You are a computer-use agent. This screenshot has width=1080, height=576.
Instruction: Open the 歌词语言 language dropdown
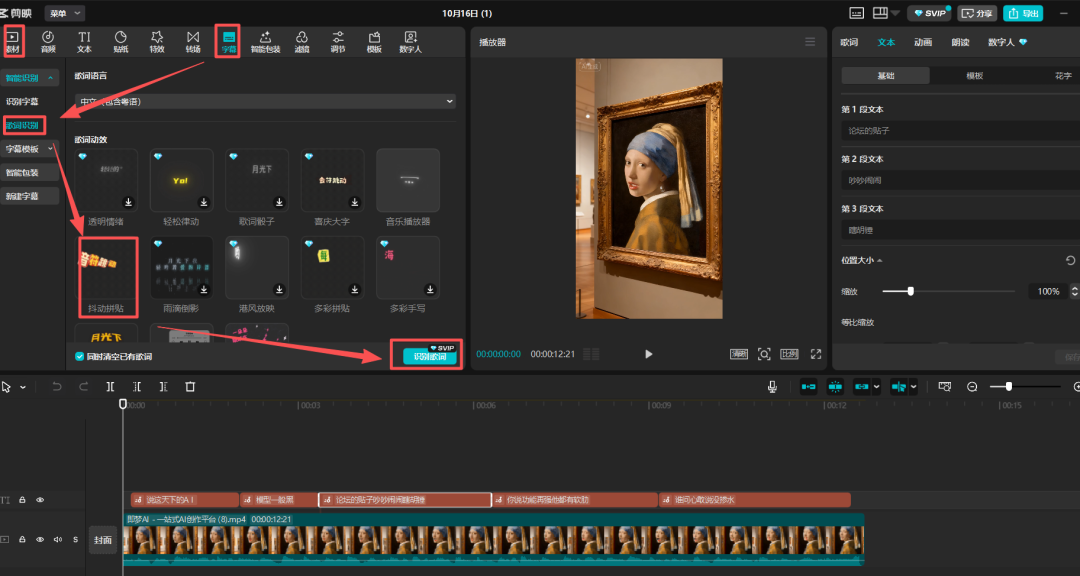(265, 101)
